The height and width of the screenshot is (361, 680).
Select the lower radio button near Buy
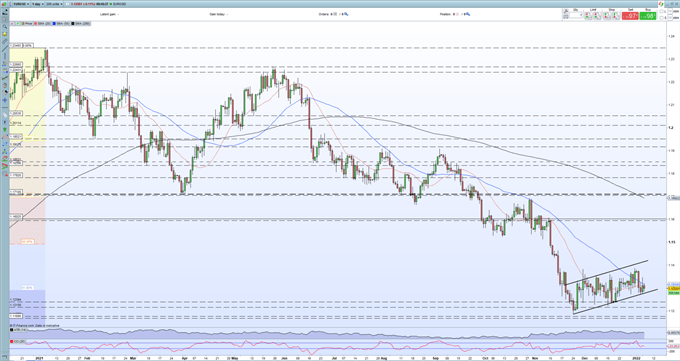tap(661, 18)
